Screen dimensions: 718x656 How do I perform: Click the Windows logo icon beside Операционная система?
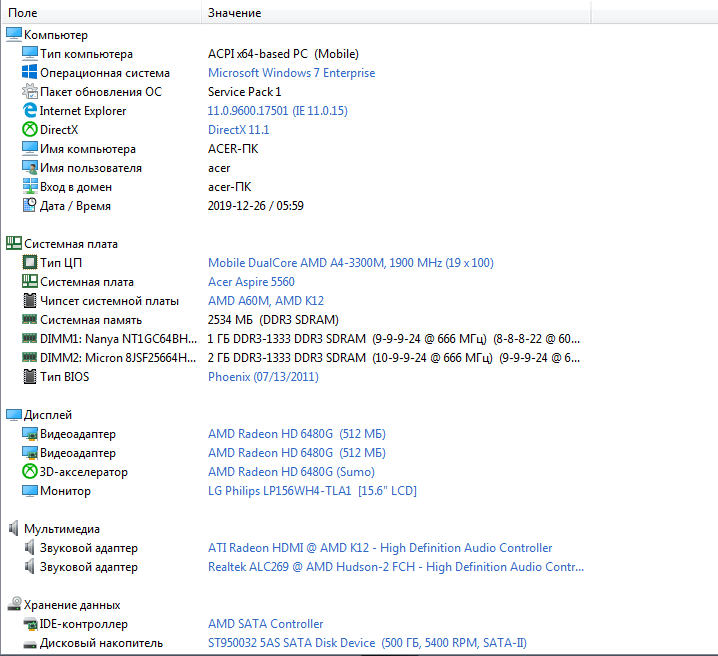pos(30,72)
